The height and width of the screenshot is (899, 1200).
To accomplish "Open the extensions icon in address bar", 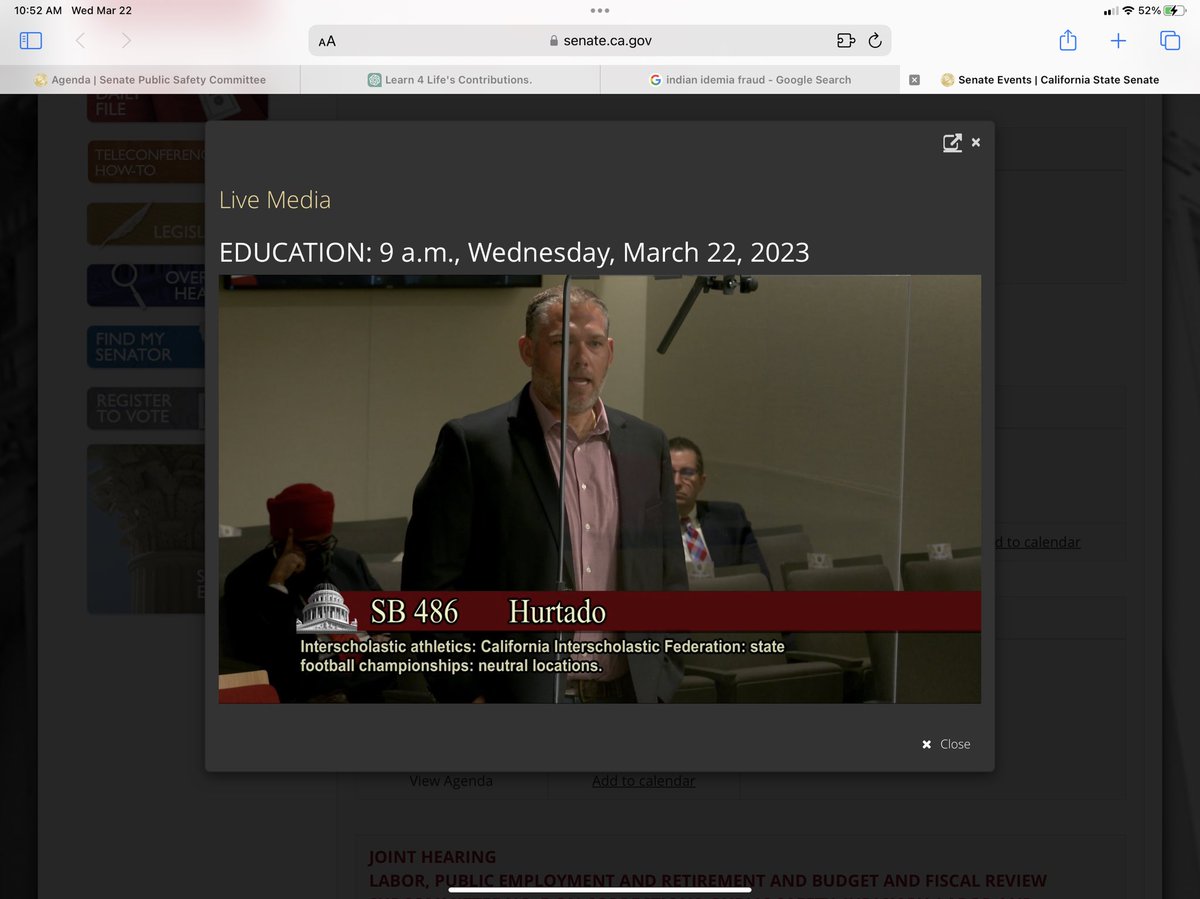I will [846, 41].
